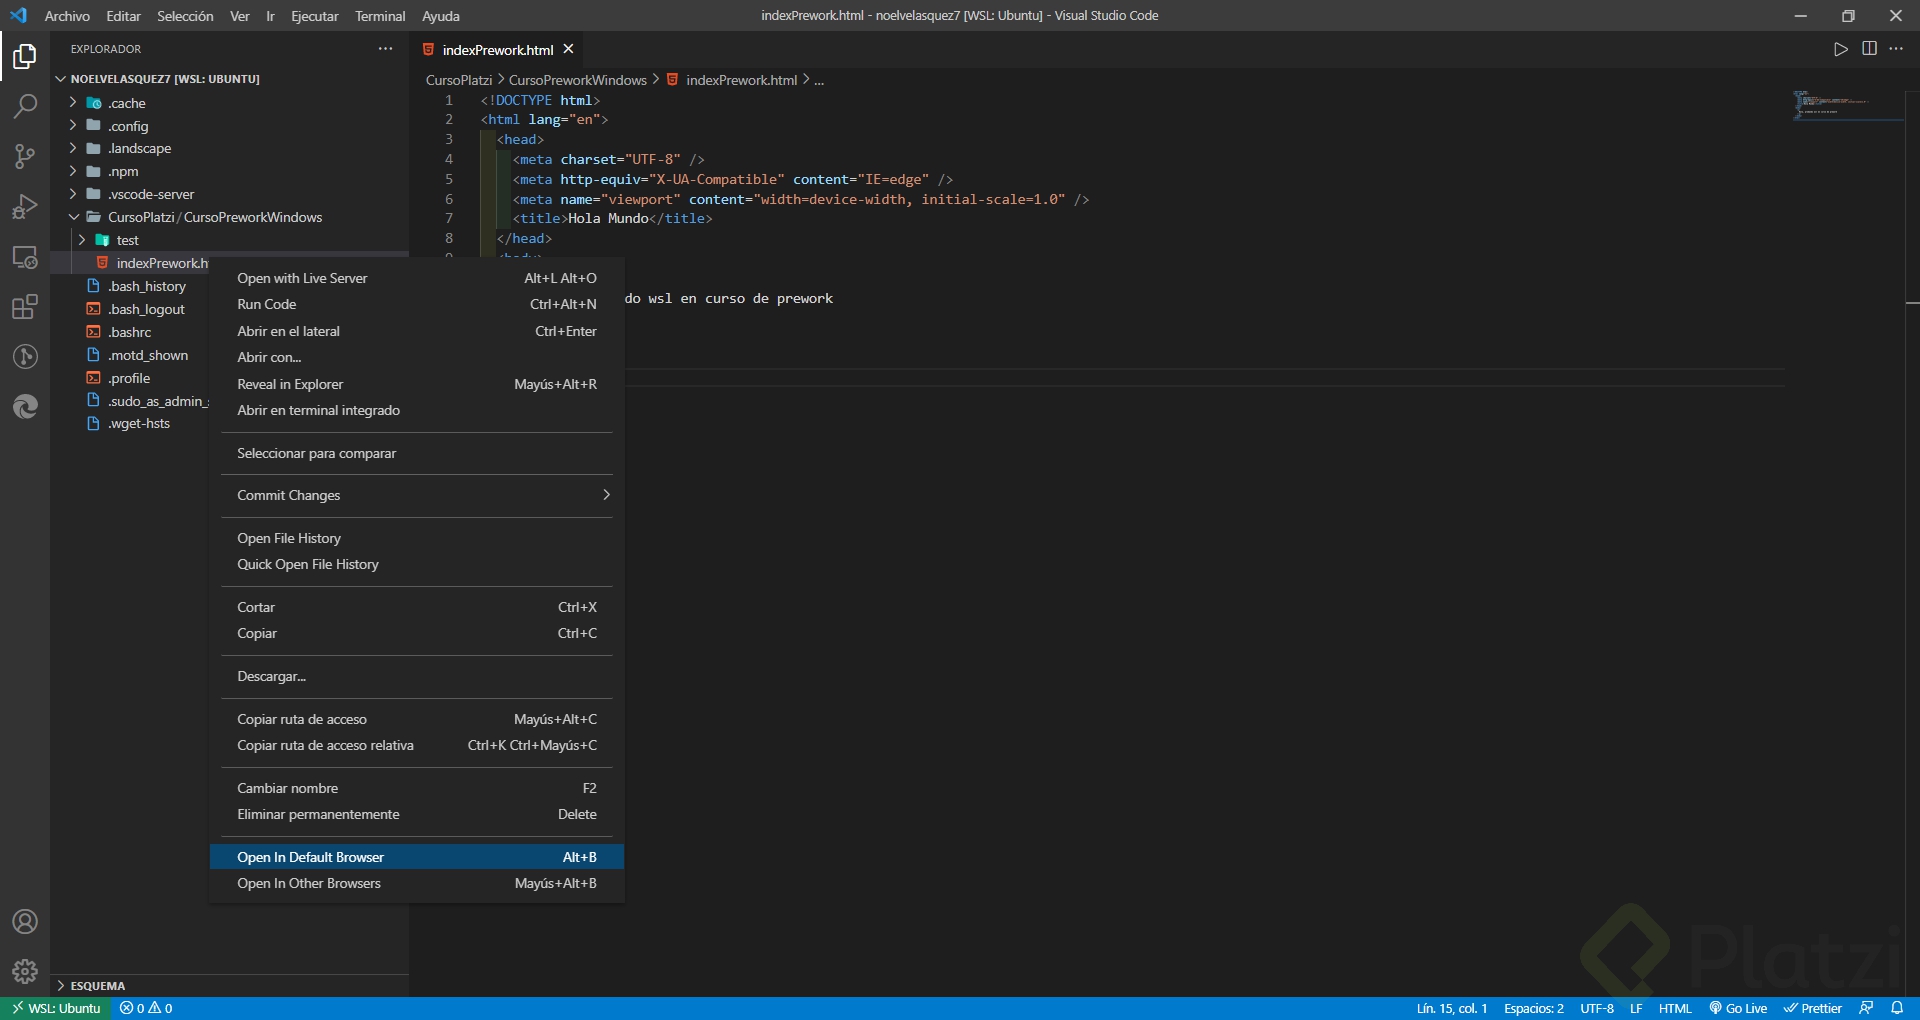Select Reveal in Explorer
1920x1020 pixels.
[x=417, y=384]
